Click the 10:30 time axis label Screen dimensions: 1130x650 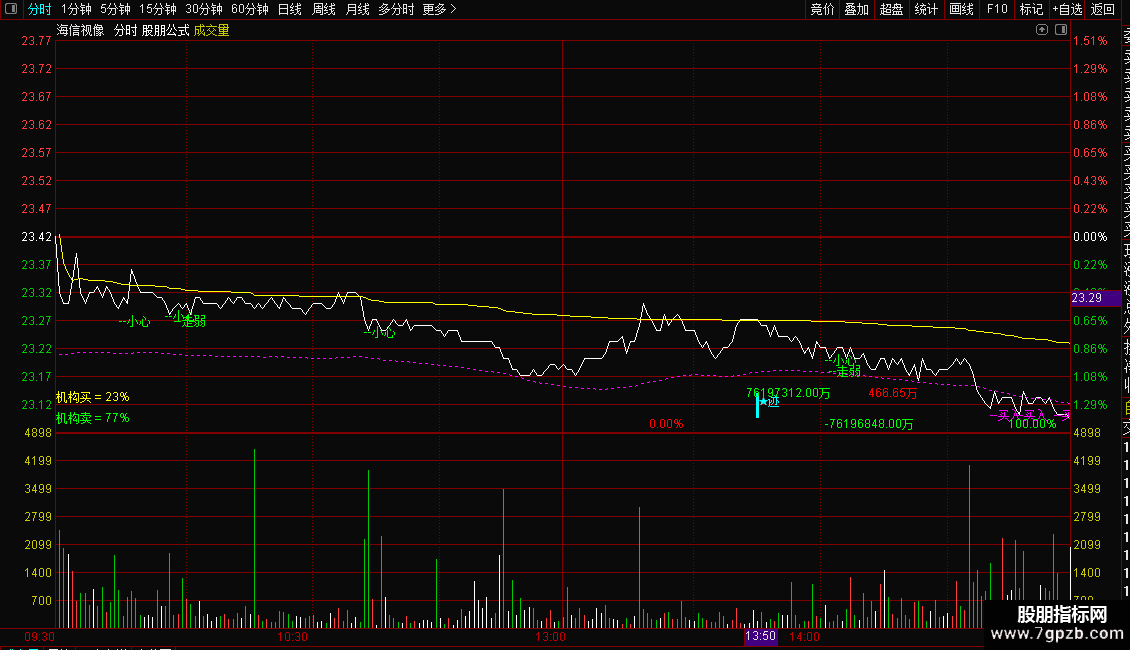293,637
